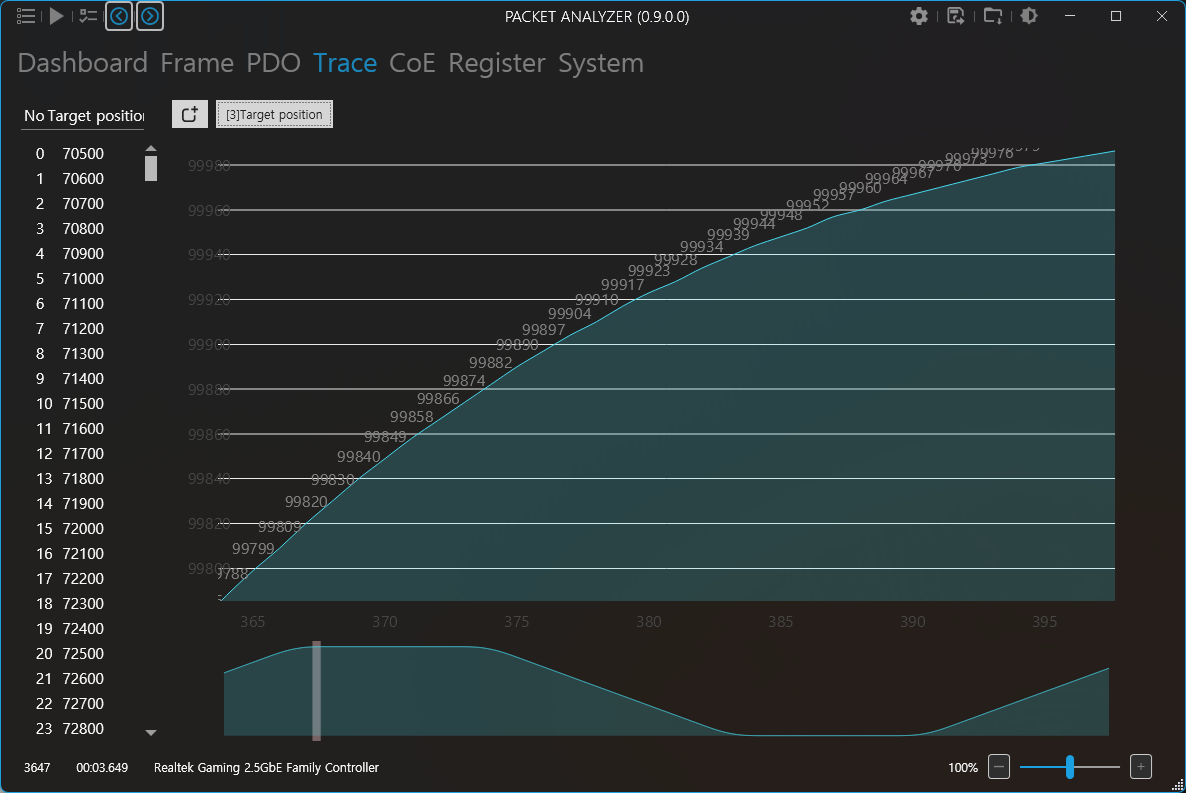Open settings gear icon
The width and height of the screenshot is (1186, 793).
[x=919, y=16]
